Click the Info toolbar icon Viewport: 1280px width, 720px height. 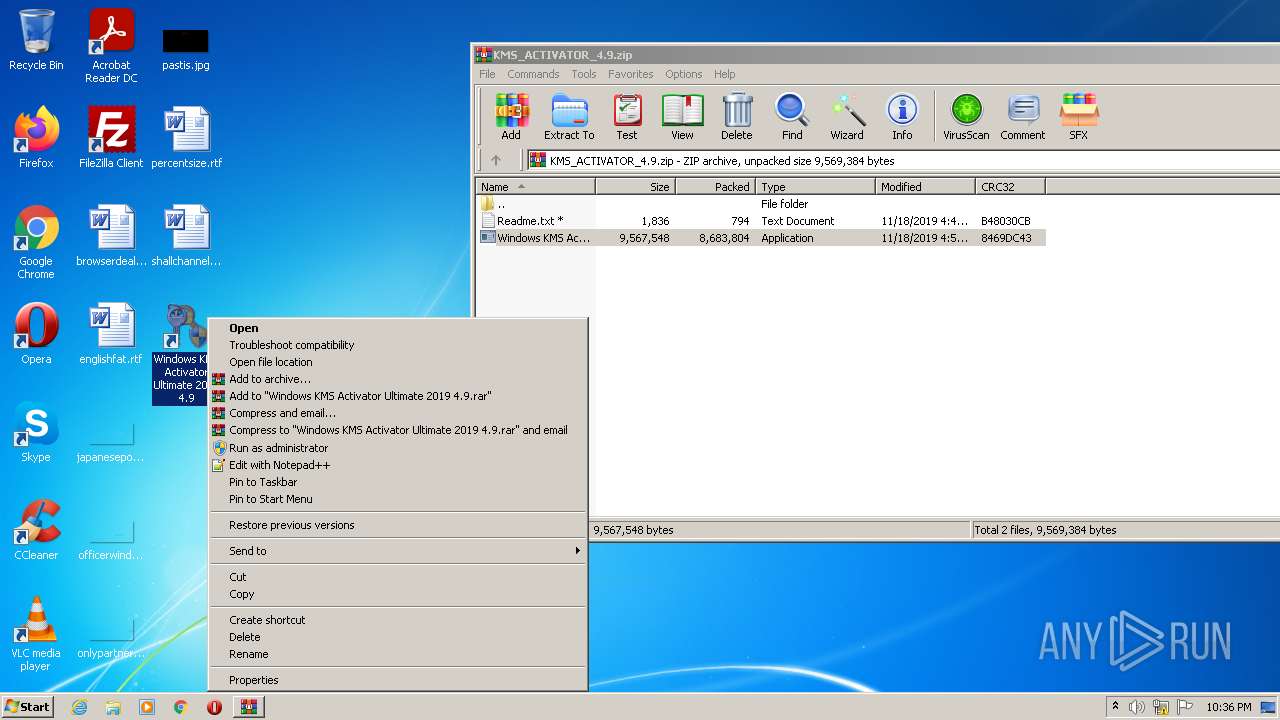[x=902, y=117]
